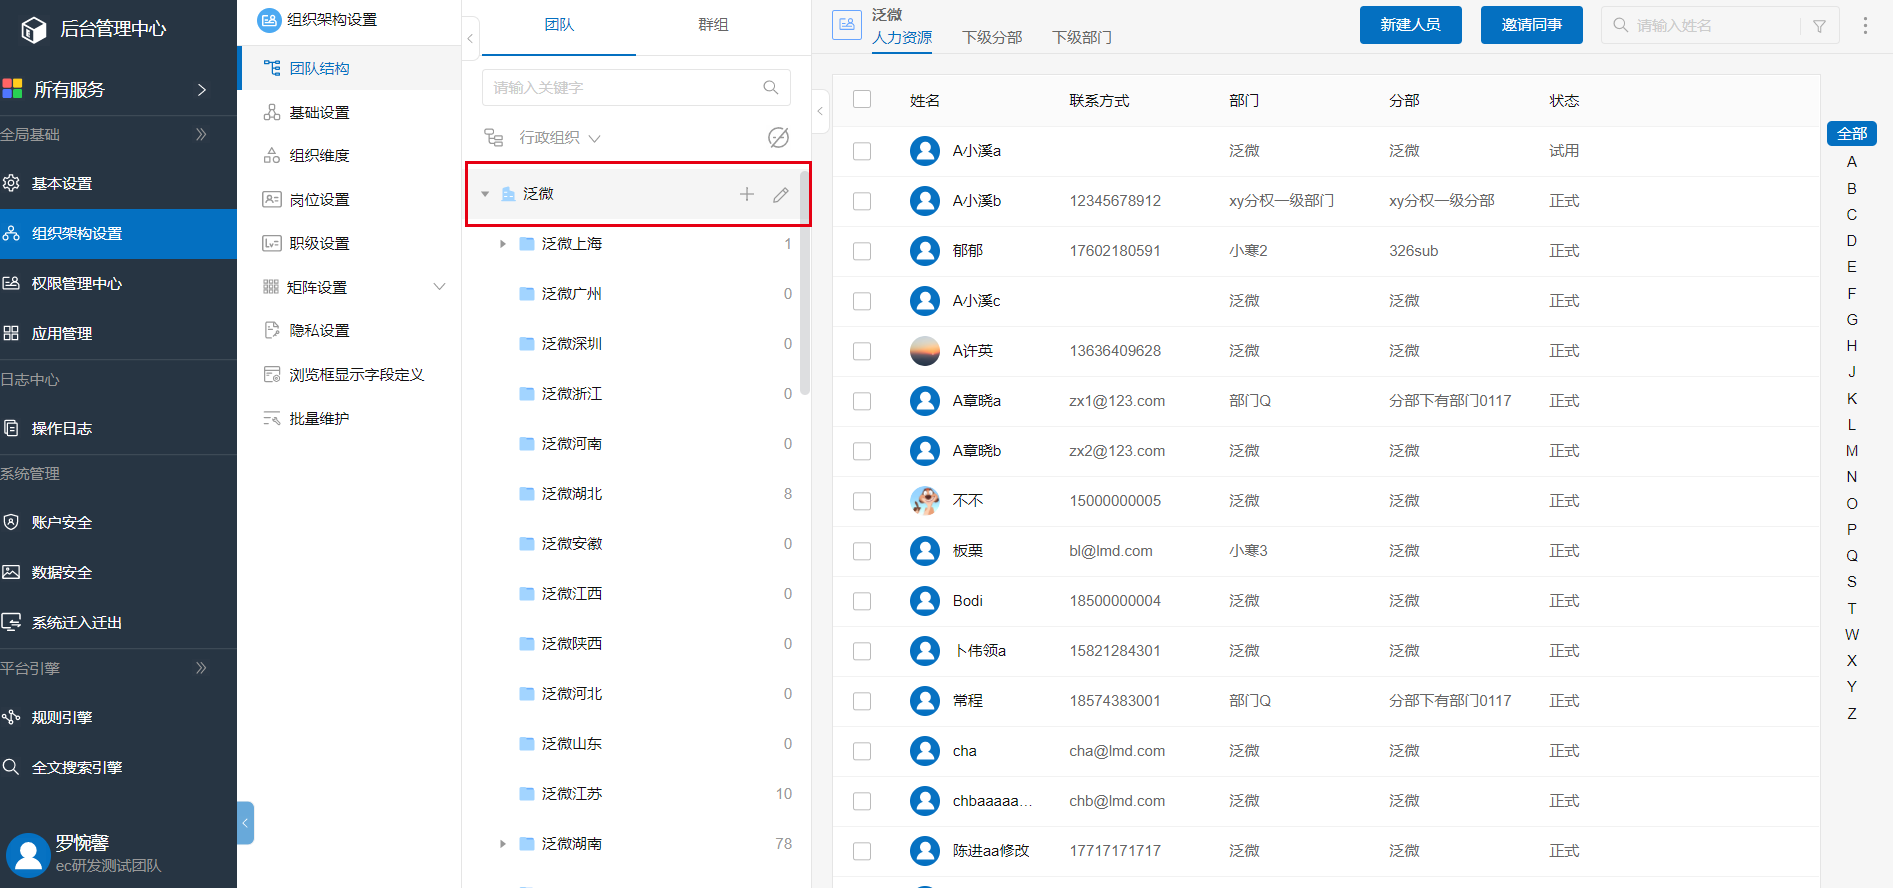The width and height of the screenshot is (1893, 888).
Task: Open the filter funnel icon beside name search
Action: point(1819,26)
